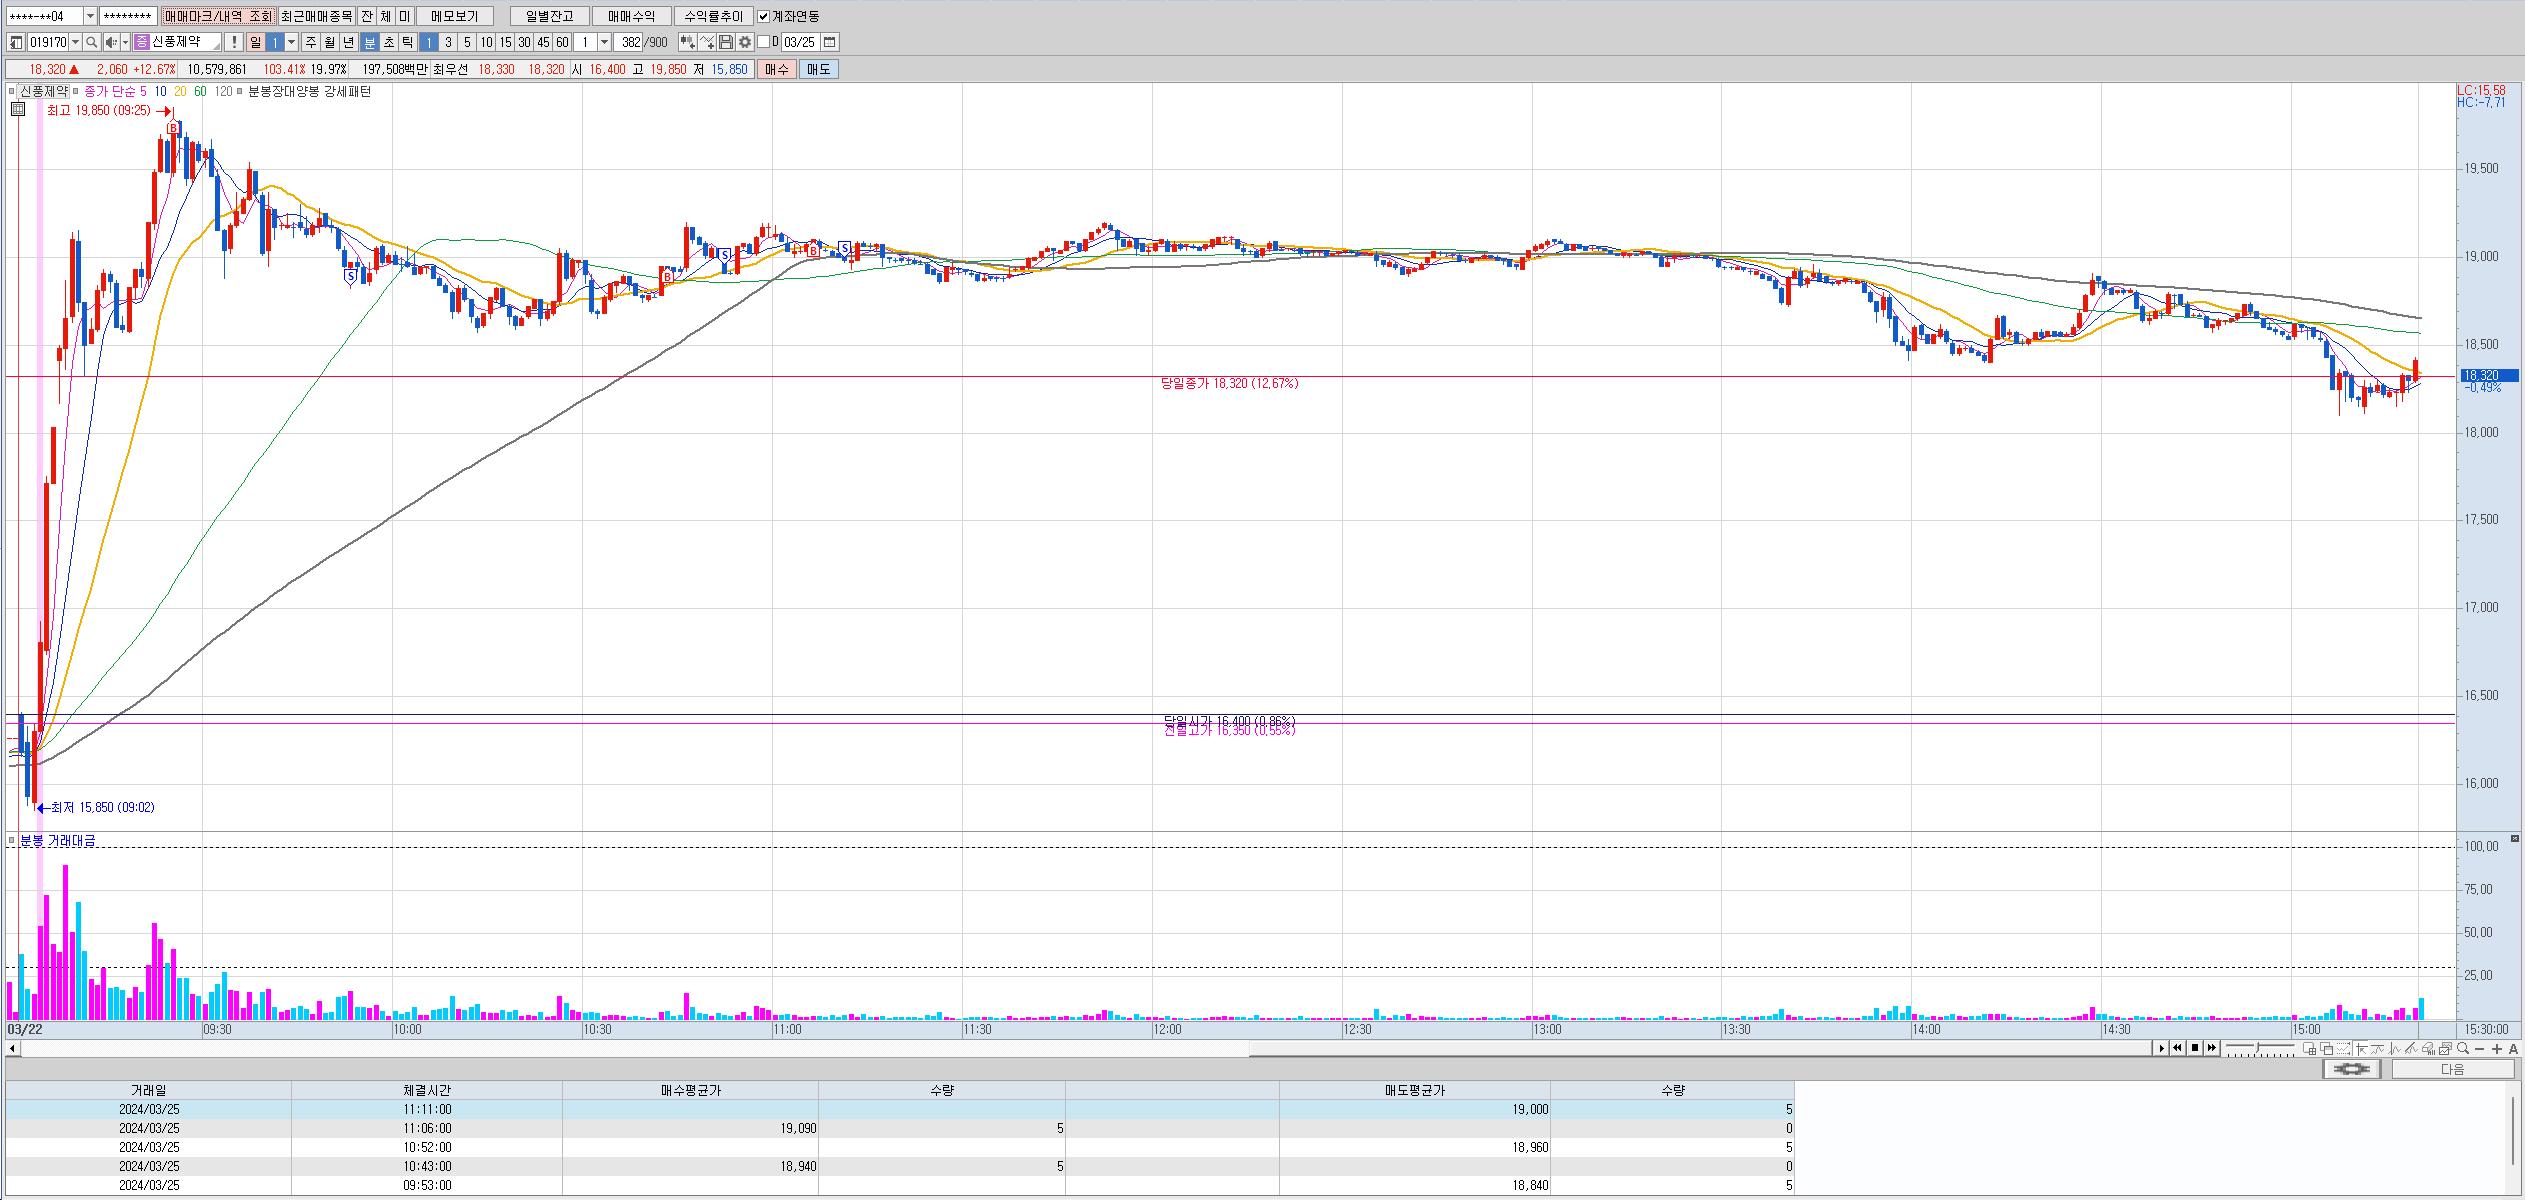The height and width of the screenshot is (1200, 2525).
Task: Expand the minute interval value dropdown
Action: point(604,42)
